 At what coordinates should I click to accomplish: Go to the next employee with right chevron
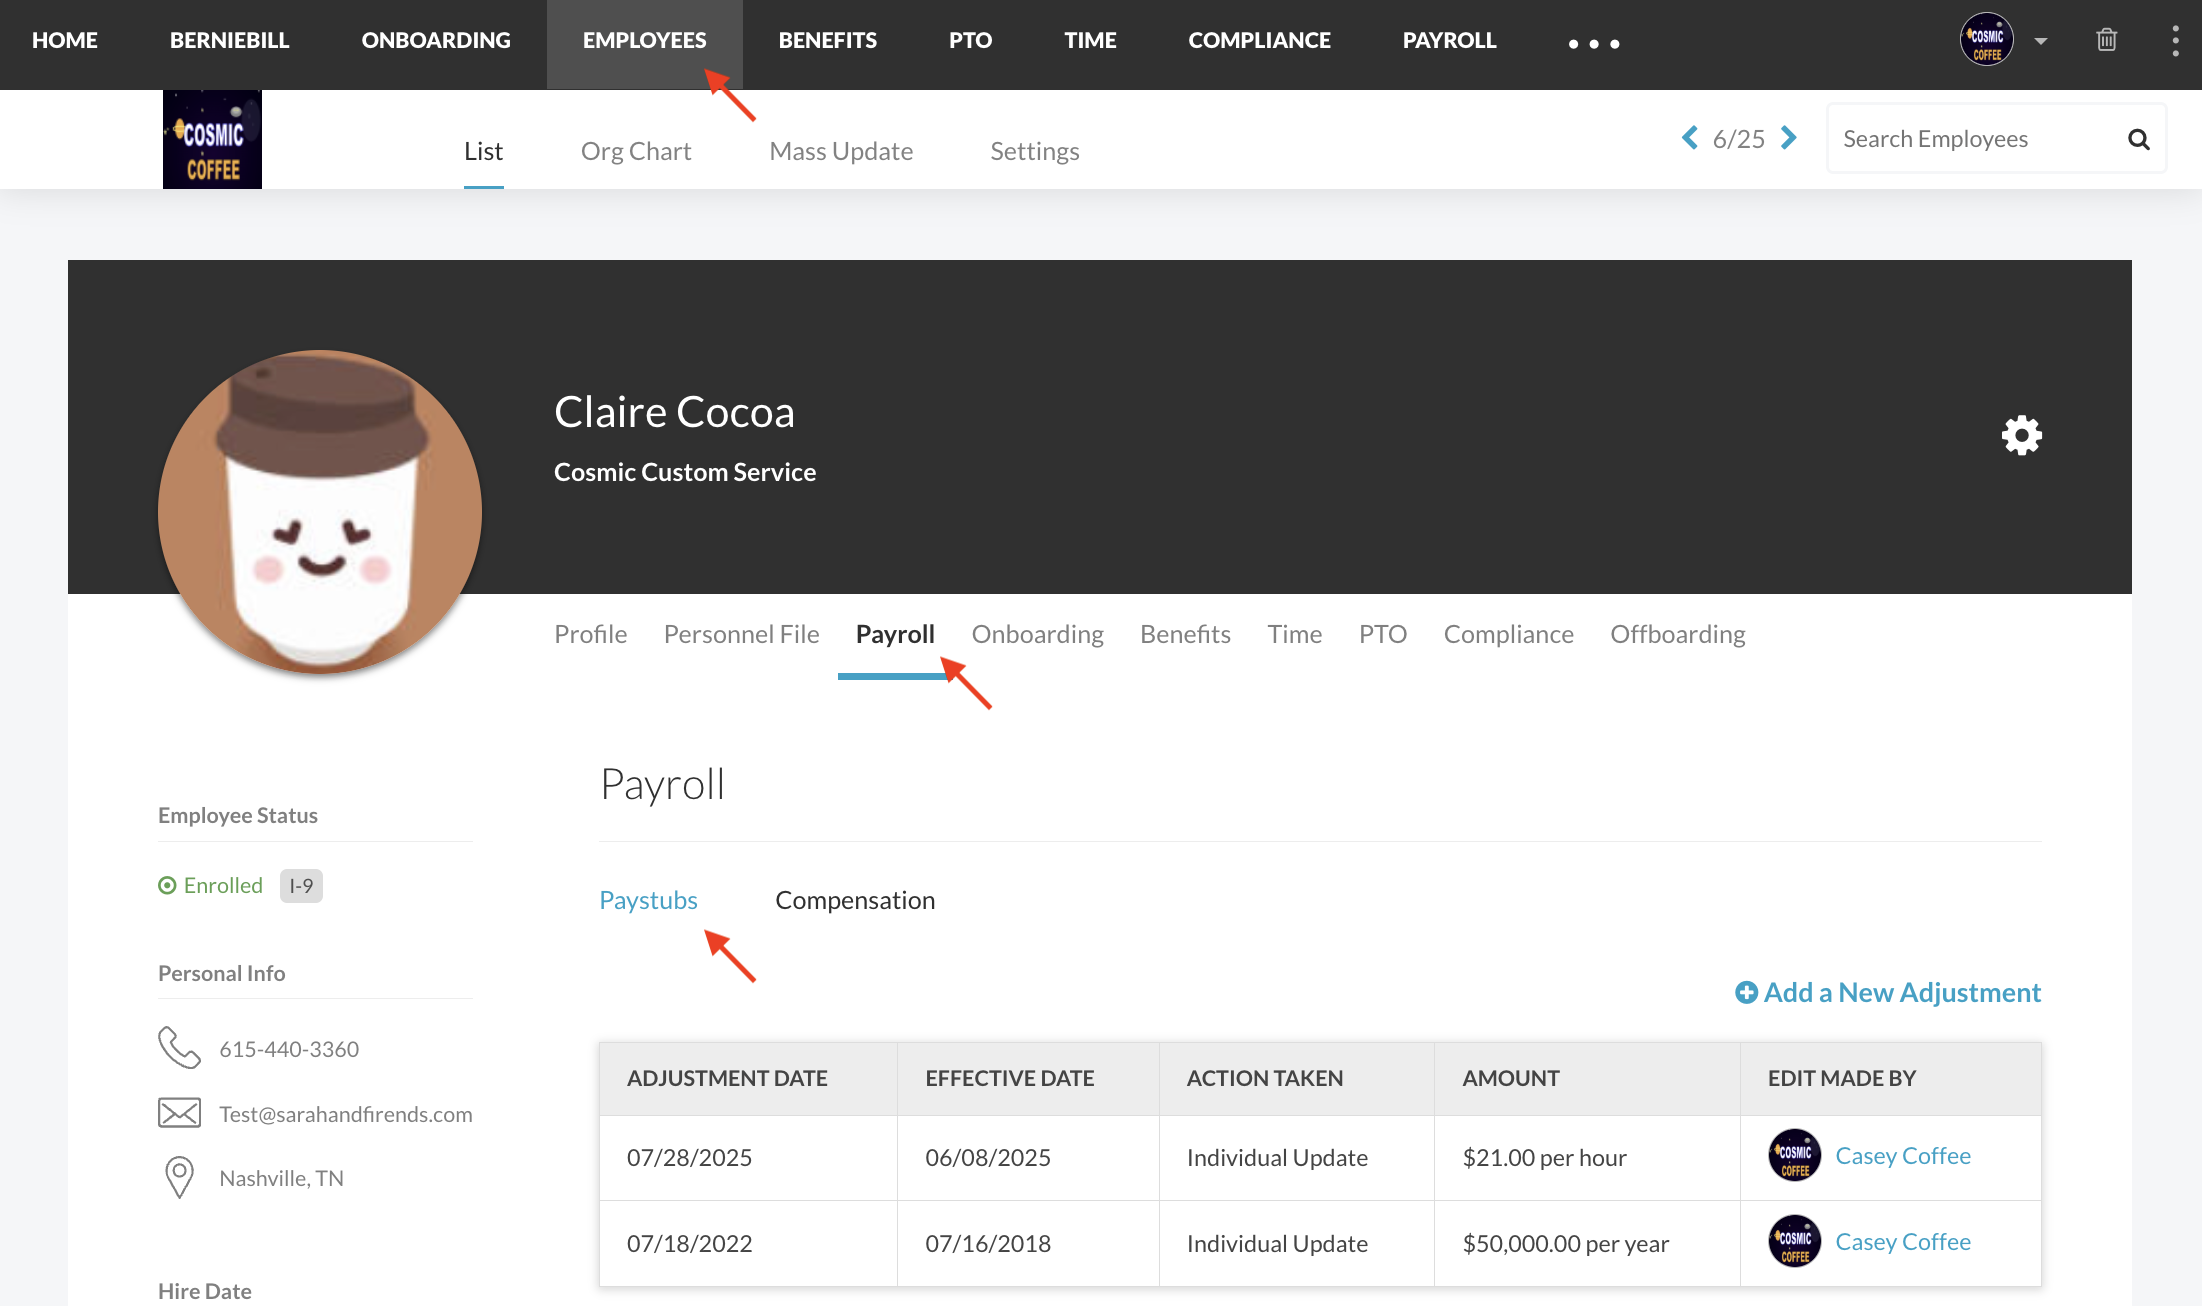[x=1789, y=138]
